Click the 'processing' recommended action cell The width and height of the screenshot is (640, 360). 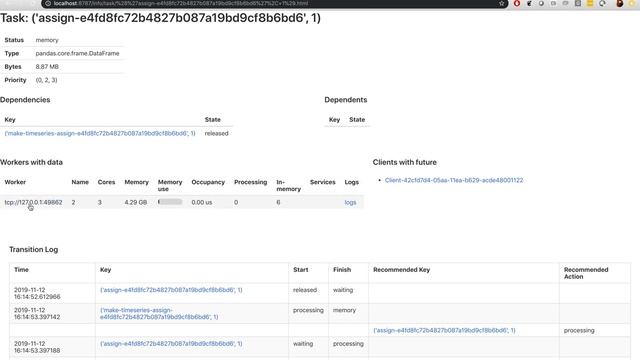[579, 330]
